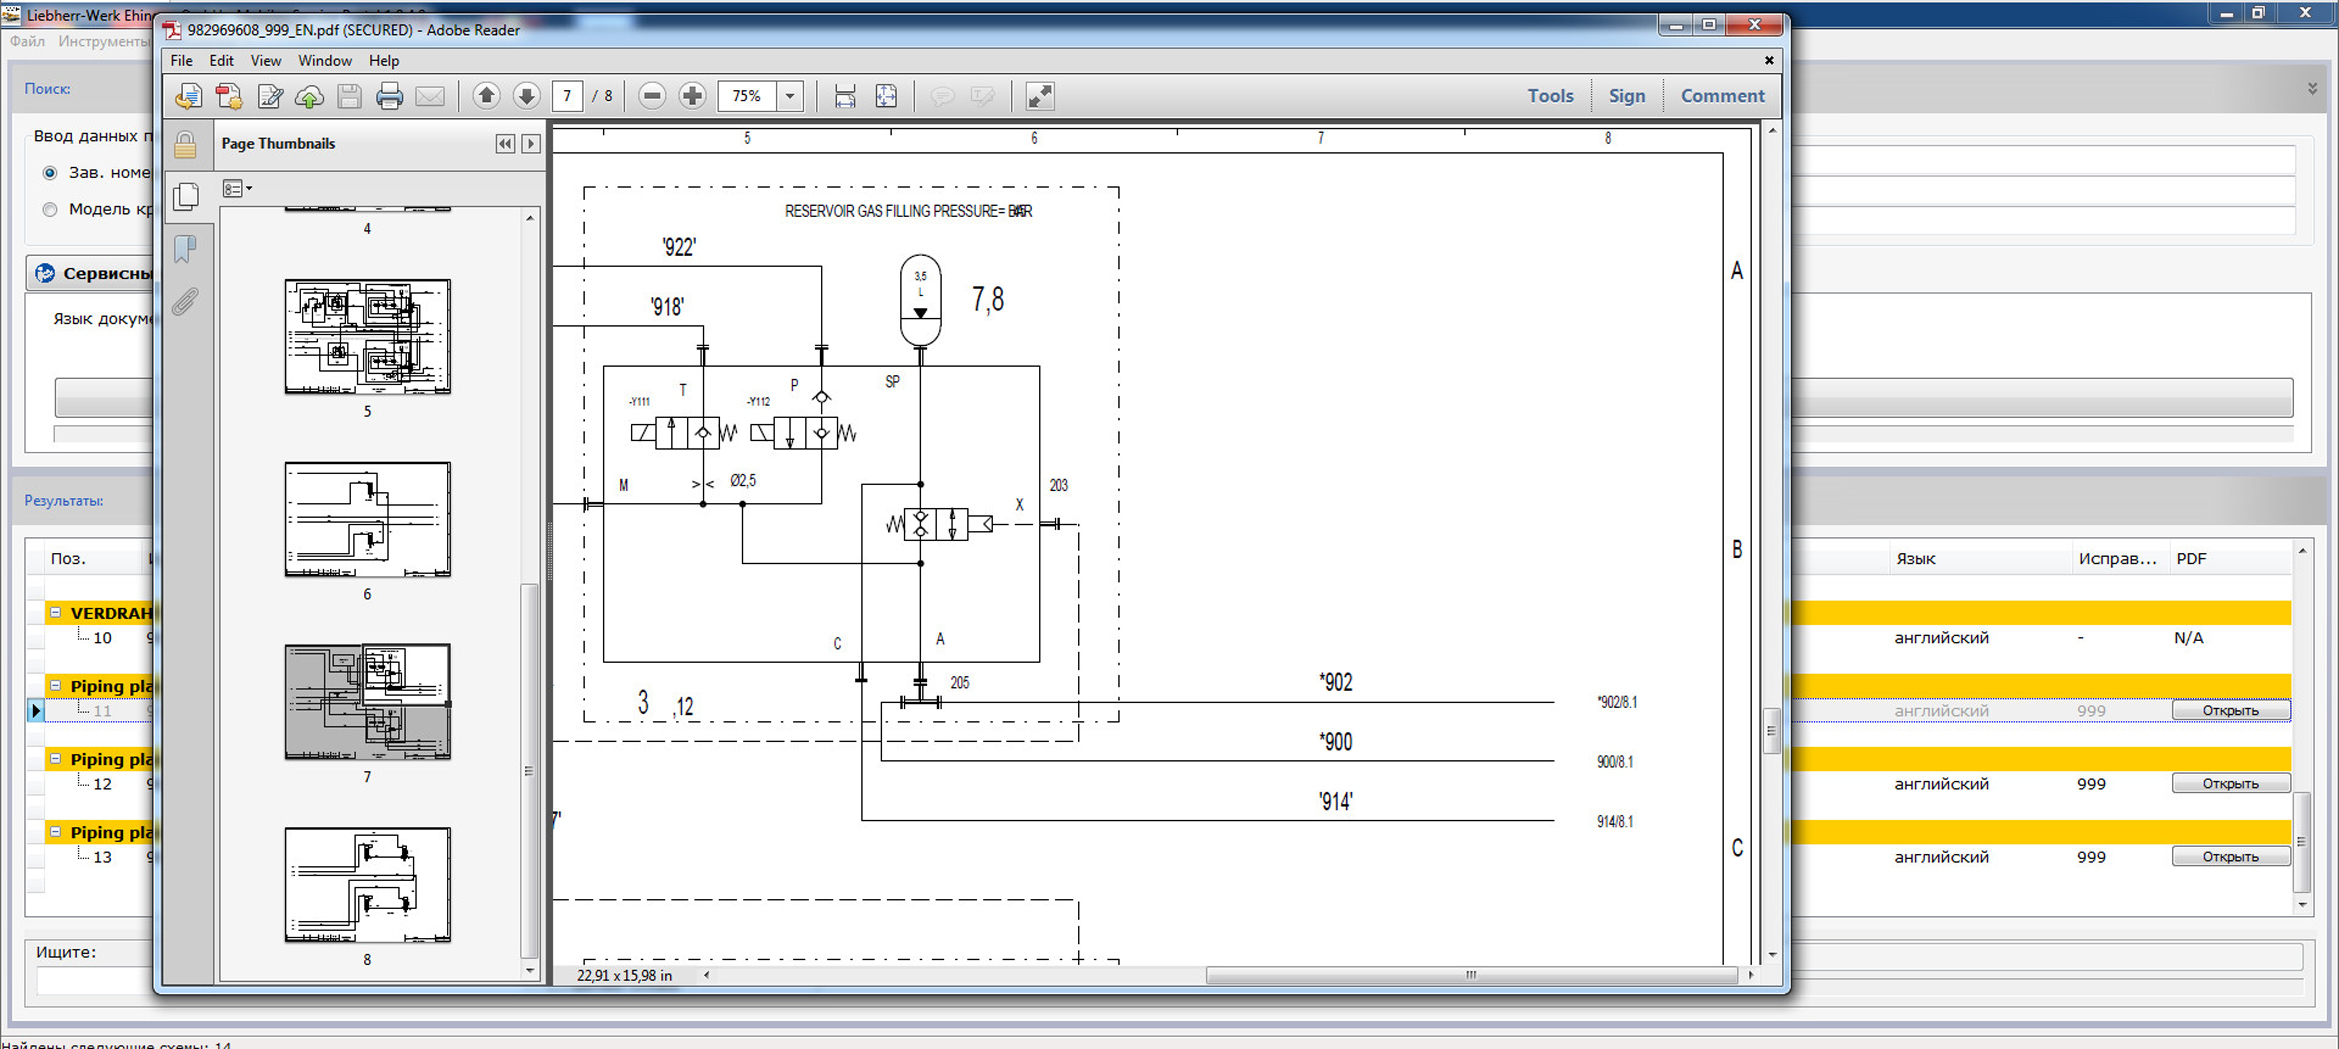
Task: Open the Tools pane
Action: click(x=1550, y=96)
